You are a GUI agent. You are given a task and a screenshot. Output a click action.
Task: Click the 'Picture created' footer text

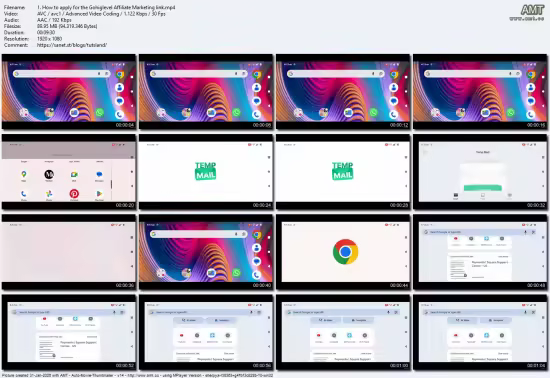point(137,375)
